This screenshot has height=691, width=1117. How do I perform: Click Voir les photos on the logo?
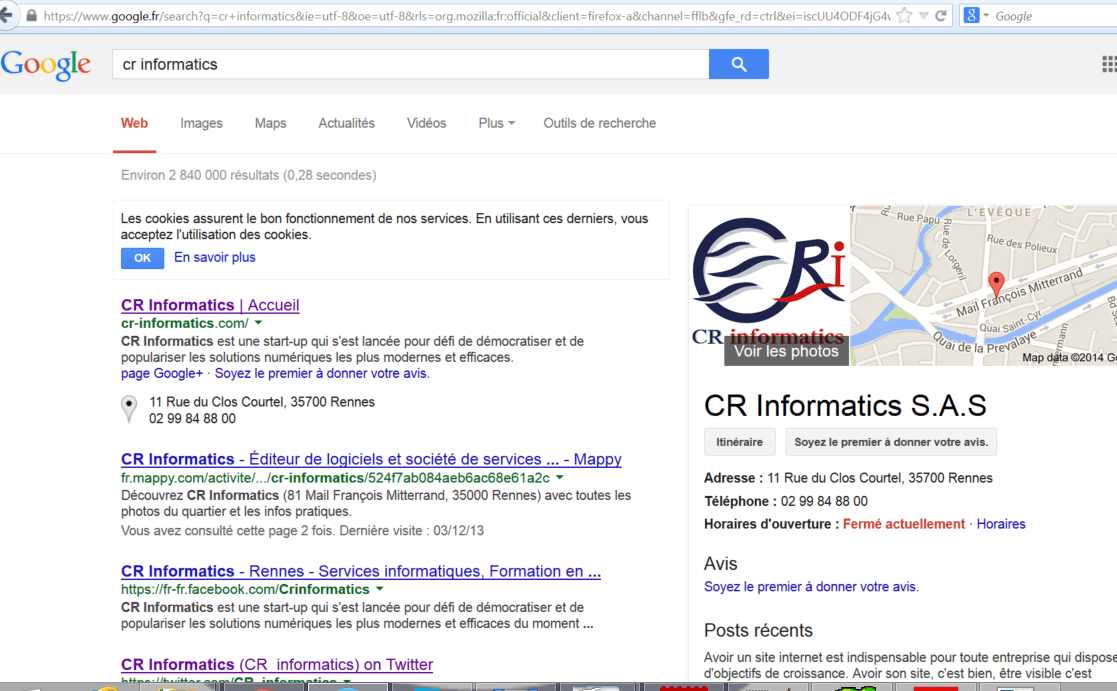pyautogui.click(x=786, y=351)
